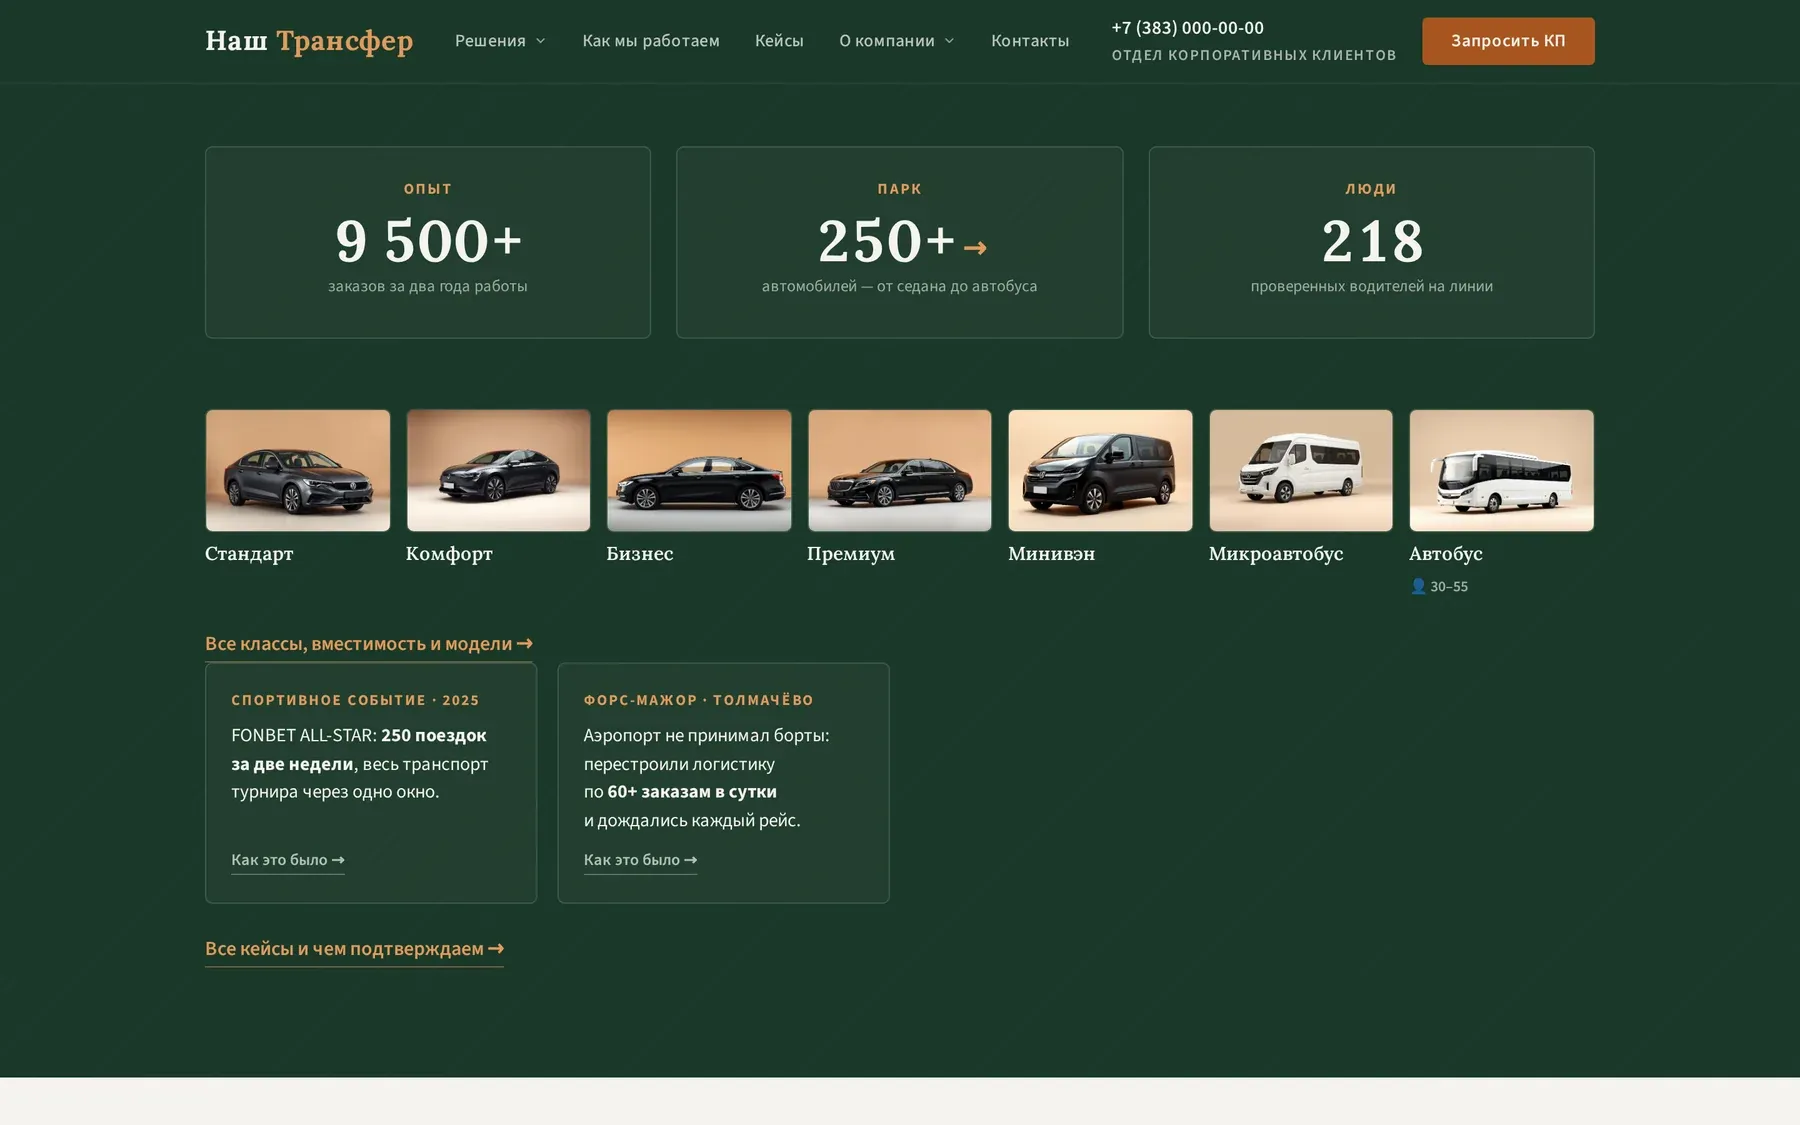This screenshot has width=1800, height=1125.
Task: Open Как это было under FONBET ALL-STAR
Action: click(288, 860)
